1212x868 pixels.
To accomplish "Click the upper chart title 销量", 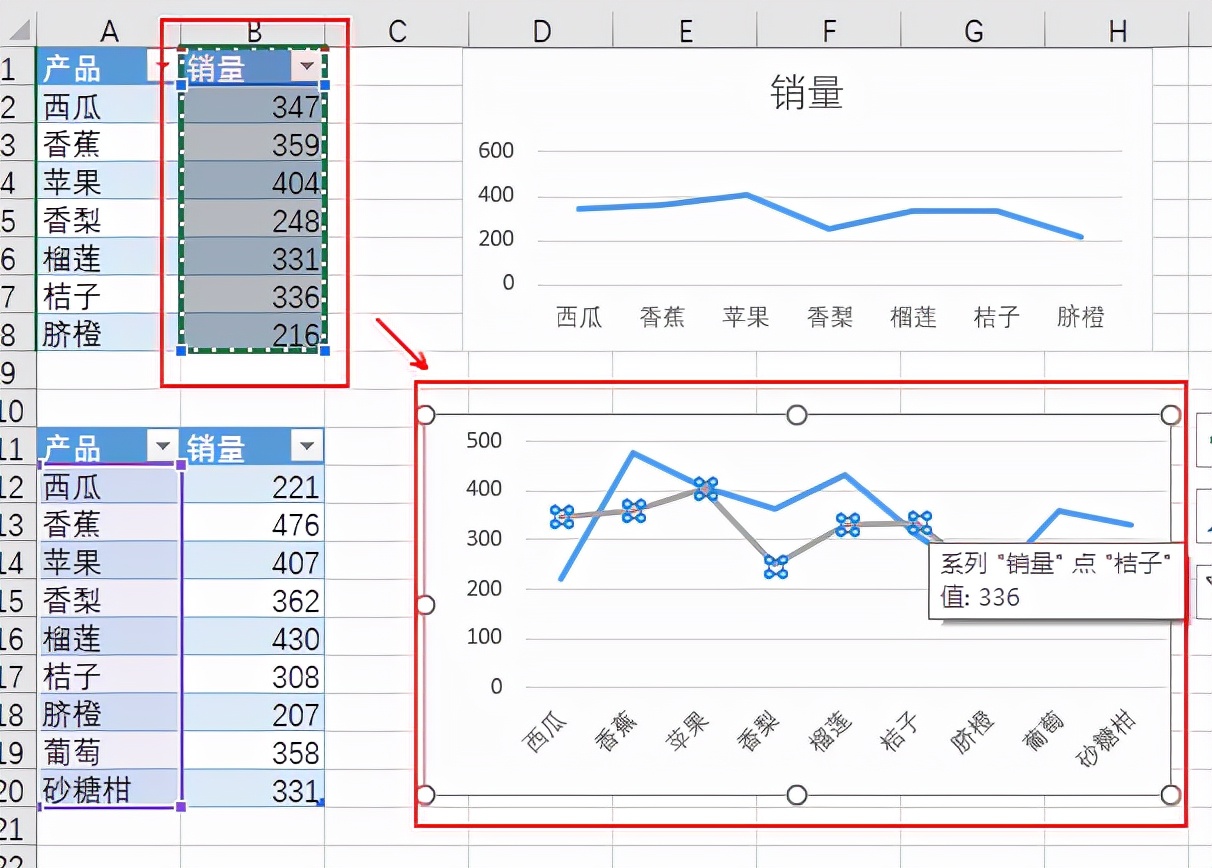I will pos(807,93).
